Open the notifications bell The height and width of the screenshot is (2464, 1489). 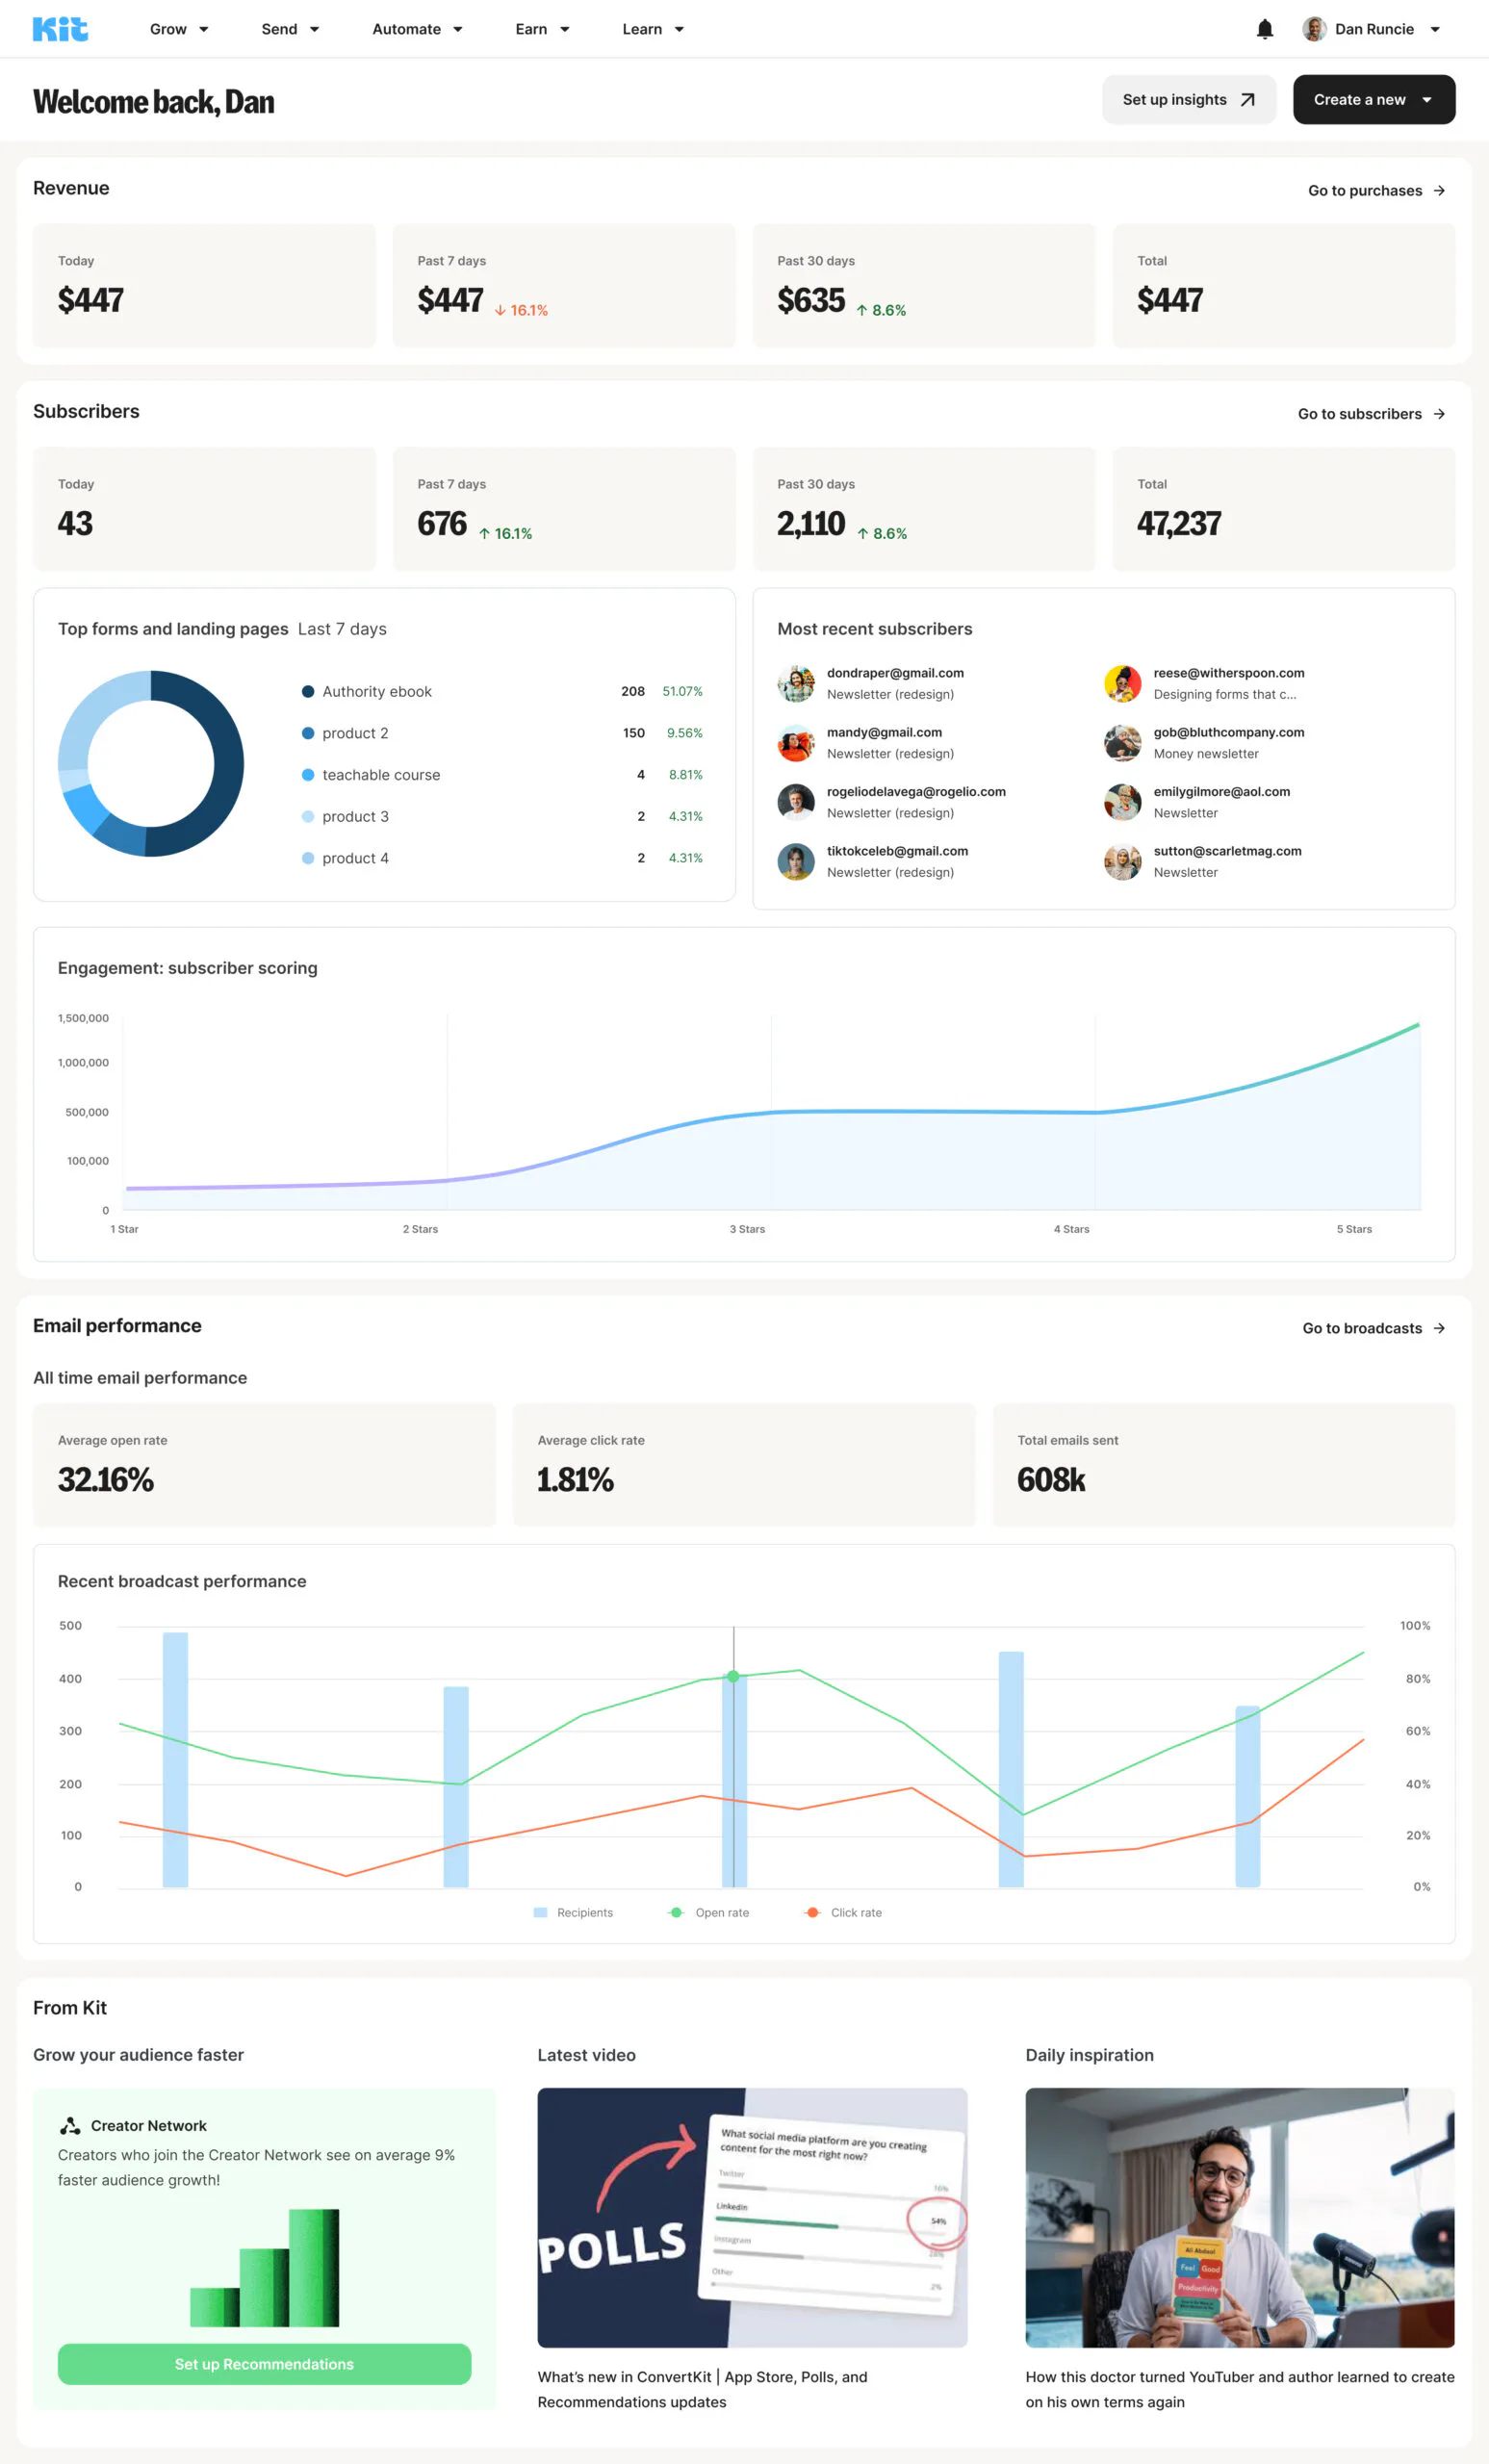click(1264, 29)
